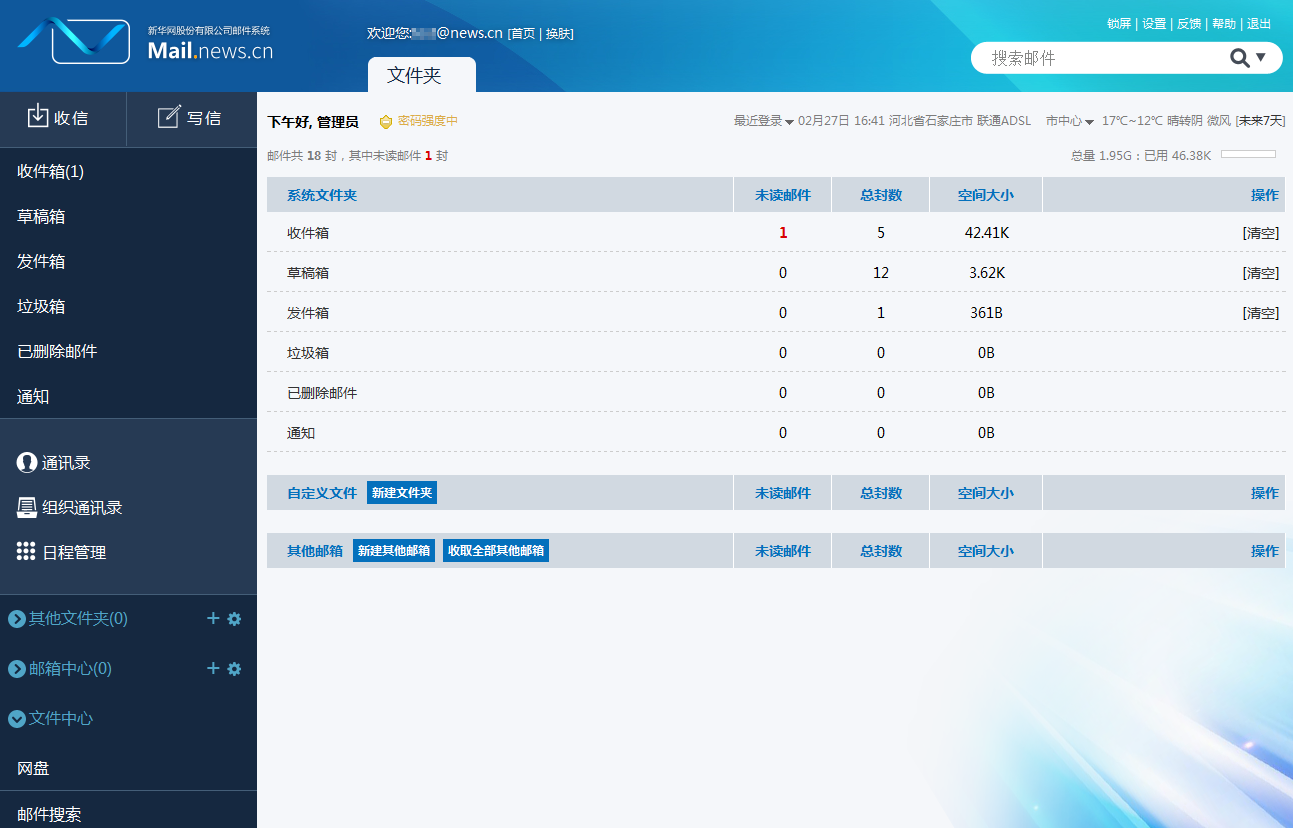Open the search options dropdown arrow
Screen dimensions: 1293x828
(1261, 58)
